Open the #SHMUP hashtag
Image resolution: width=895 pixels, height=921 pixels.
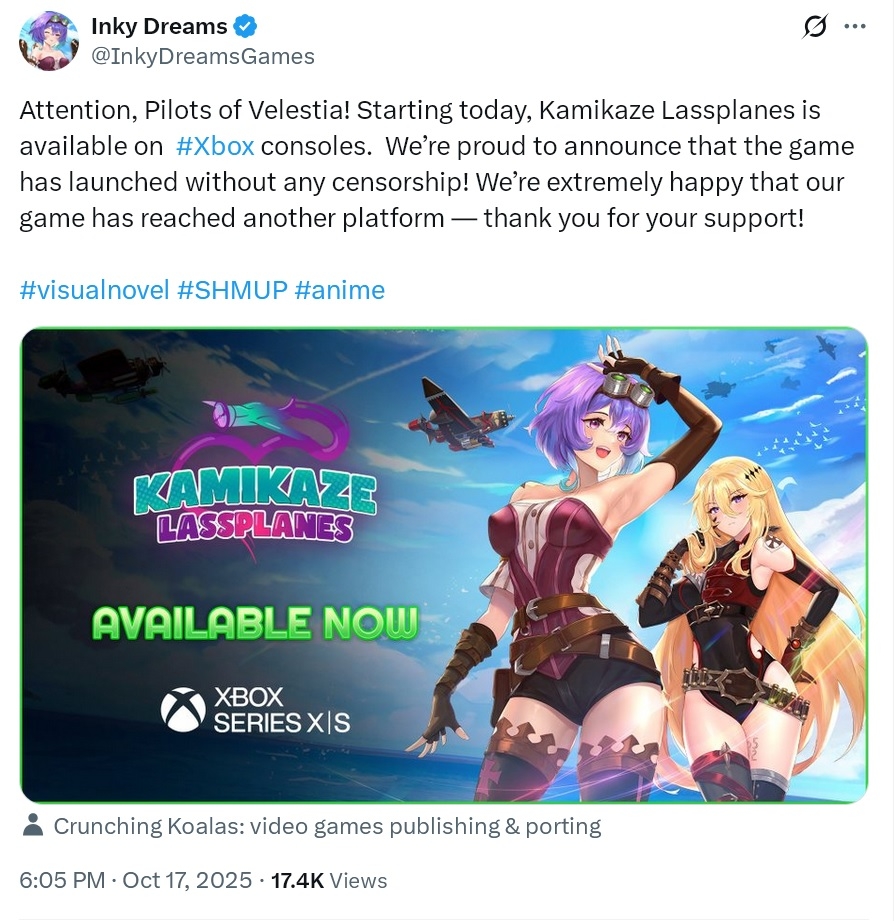(232, 290)
